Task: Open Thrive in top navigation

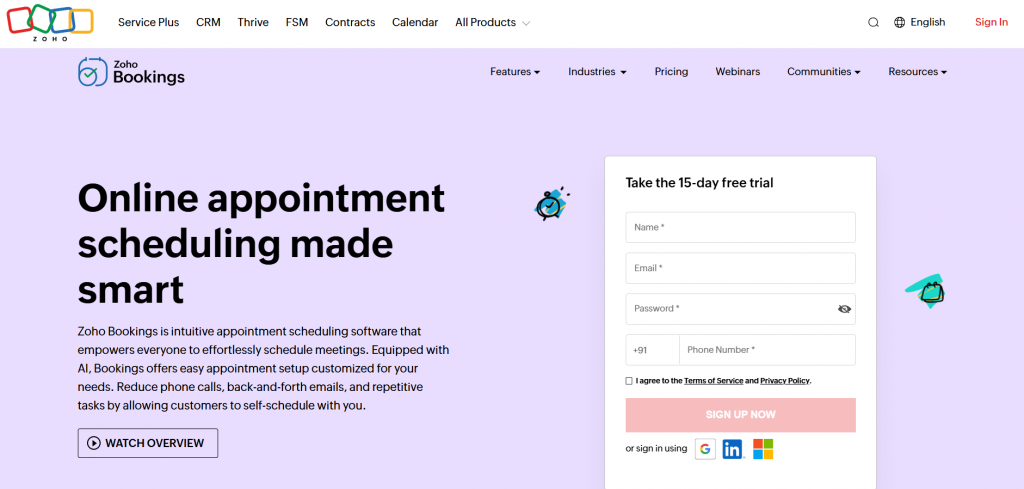Action: click(x=253, y=22)
